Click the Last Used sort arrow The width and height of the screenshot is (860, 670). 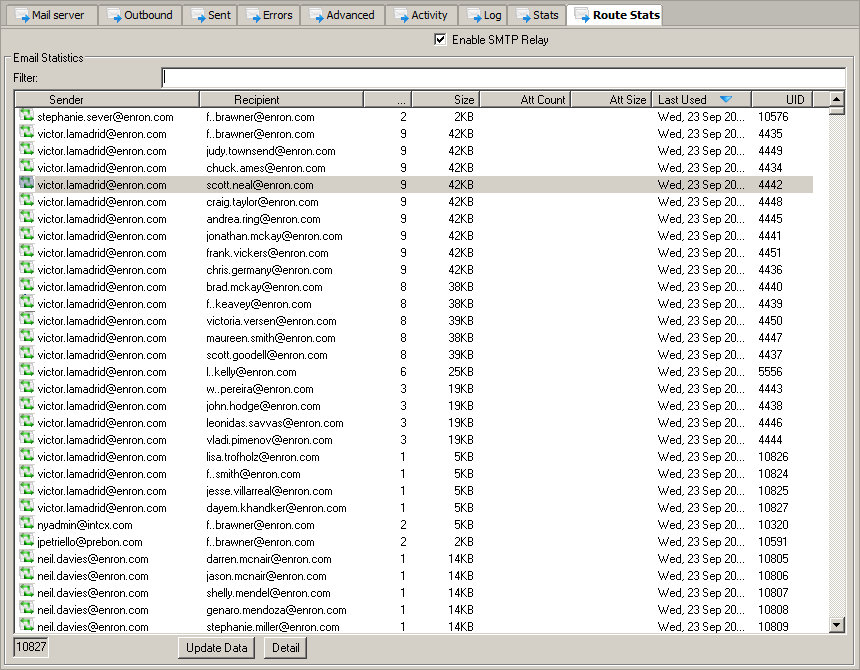point(726,99)
